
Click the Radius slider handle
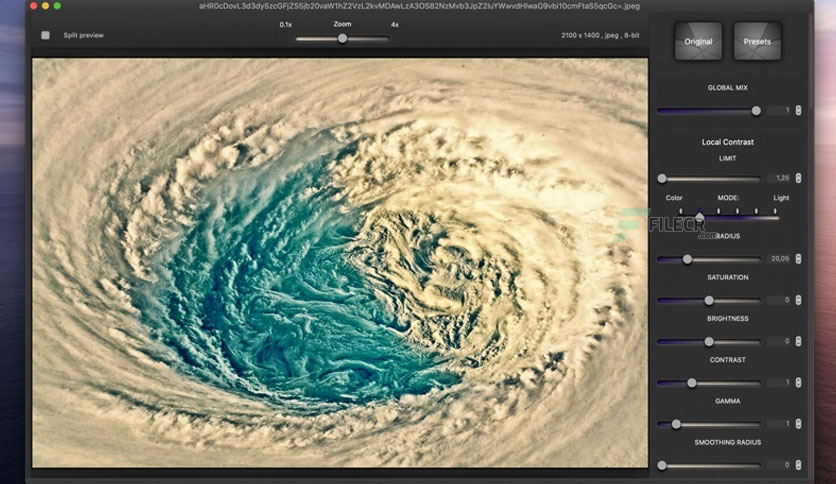tap(687, 259)
